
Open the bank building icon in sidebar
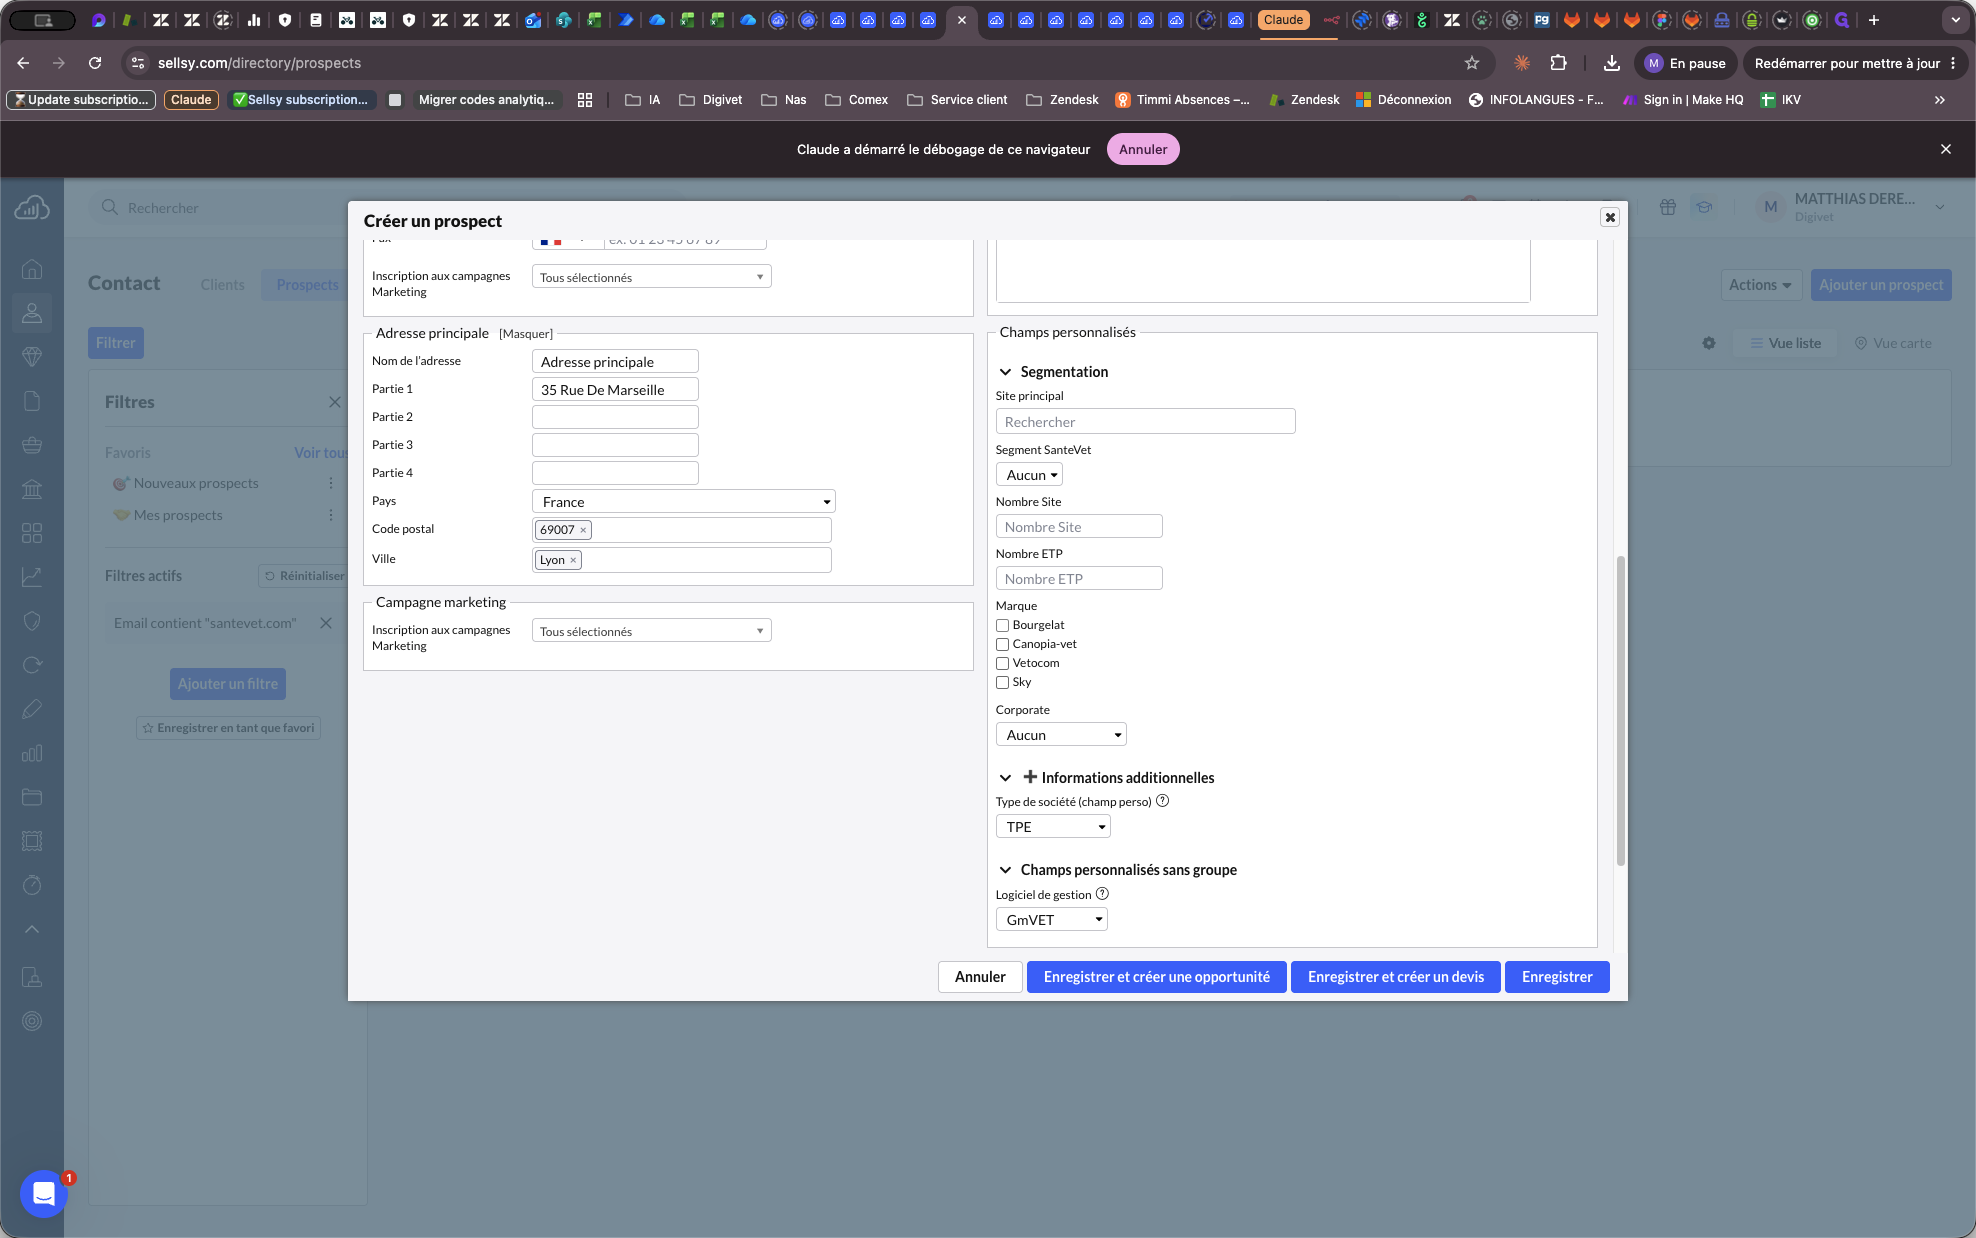[32, 489]
